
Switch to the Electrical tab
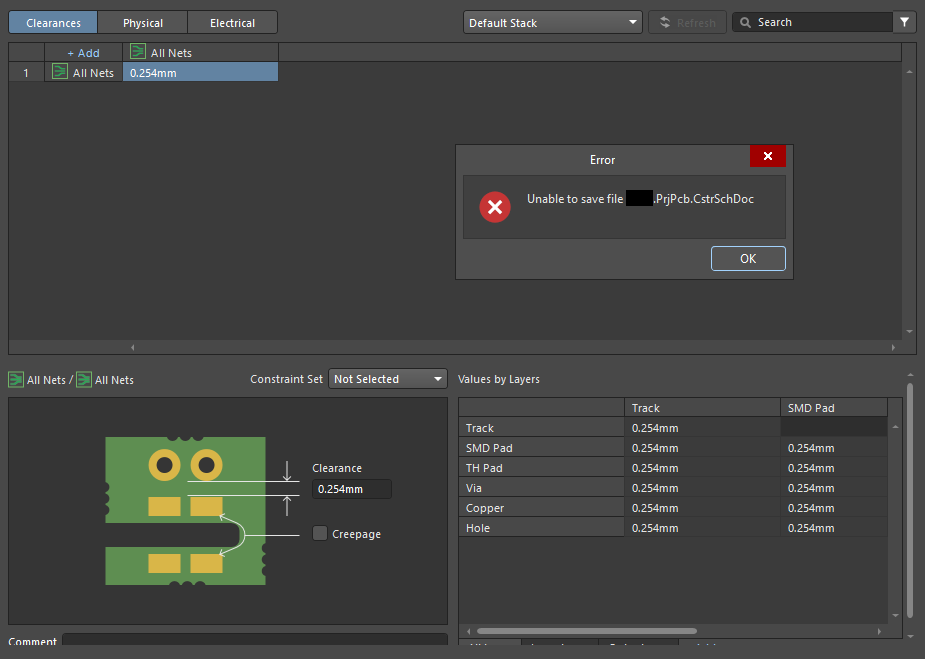[x=232, y=22]
